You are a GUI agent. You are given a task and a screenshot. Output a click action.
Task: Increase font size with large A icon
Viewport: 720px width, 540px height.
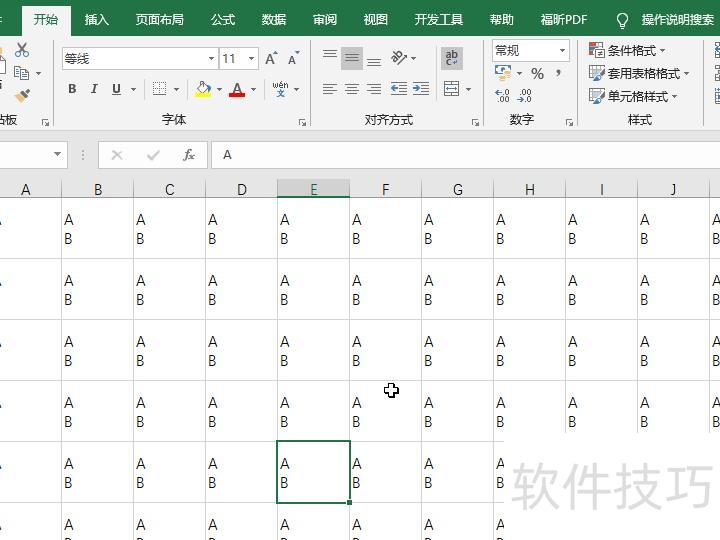pos(271,58)
